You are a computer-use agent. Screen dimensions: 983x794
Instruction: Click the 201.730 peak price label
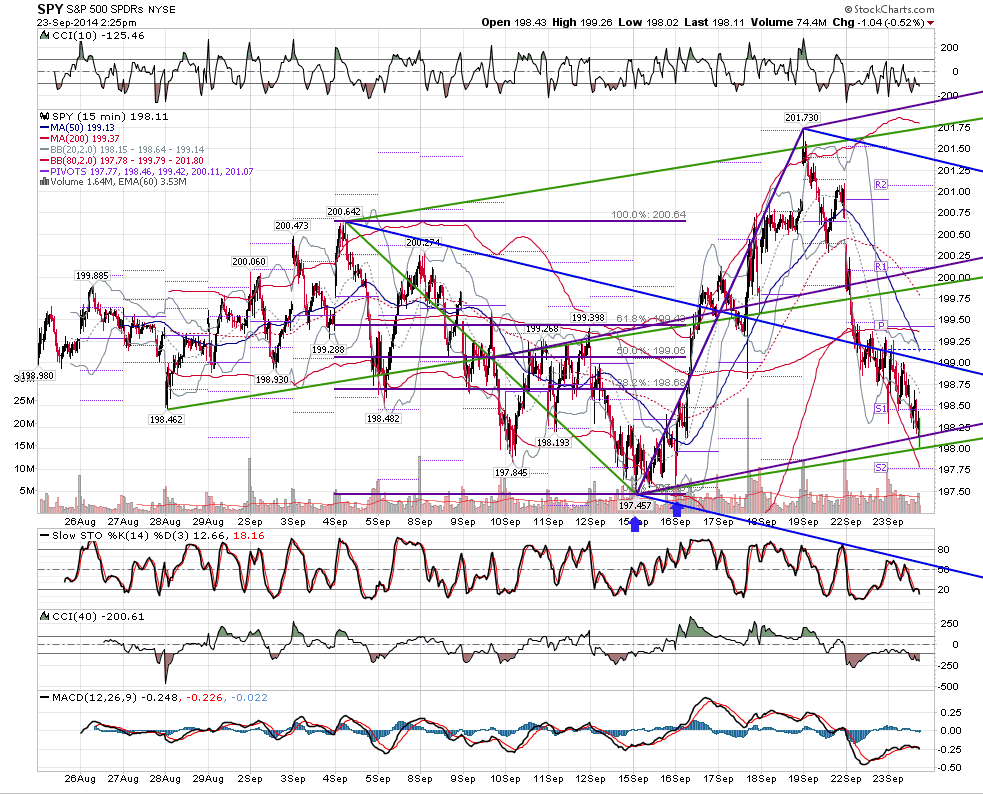coord(802,118)
